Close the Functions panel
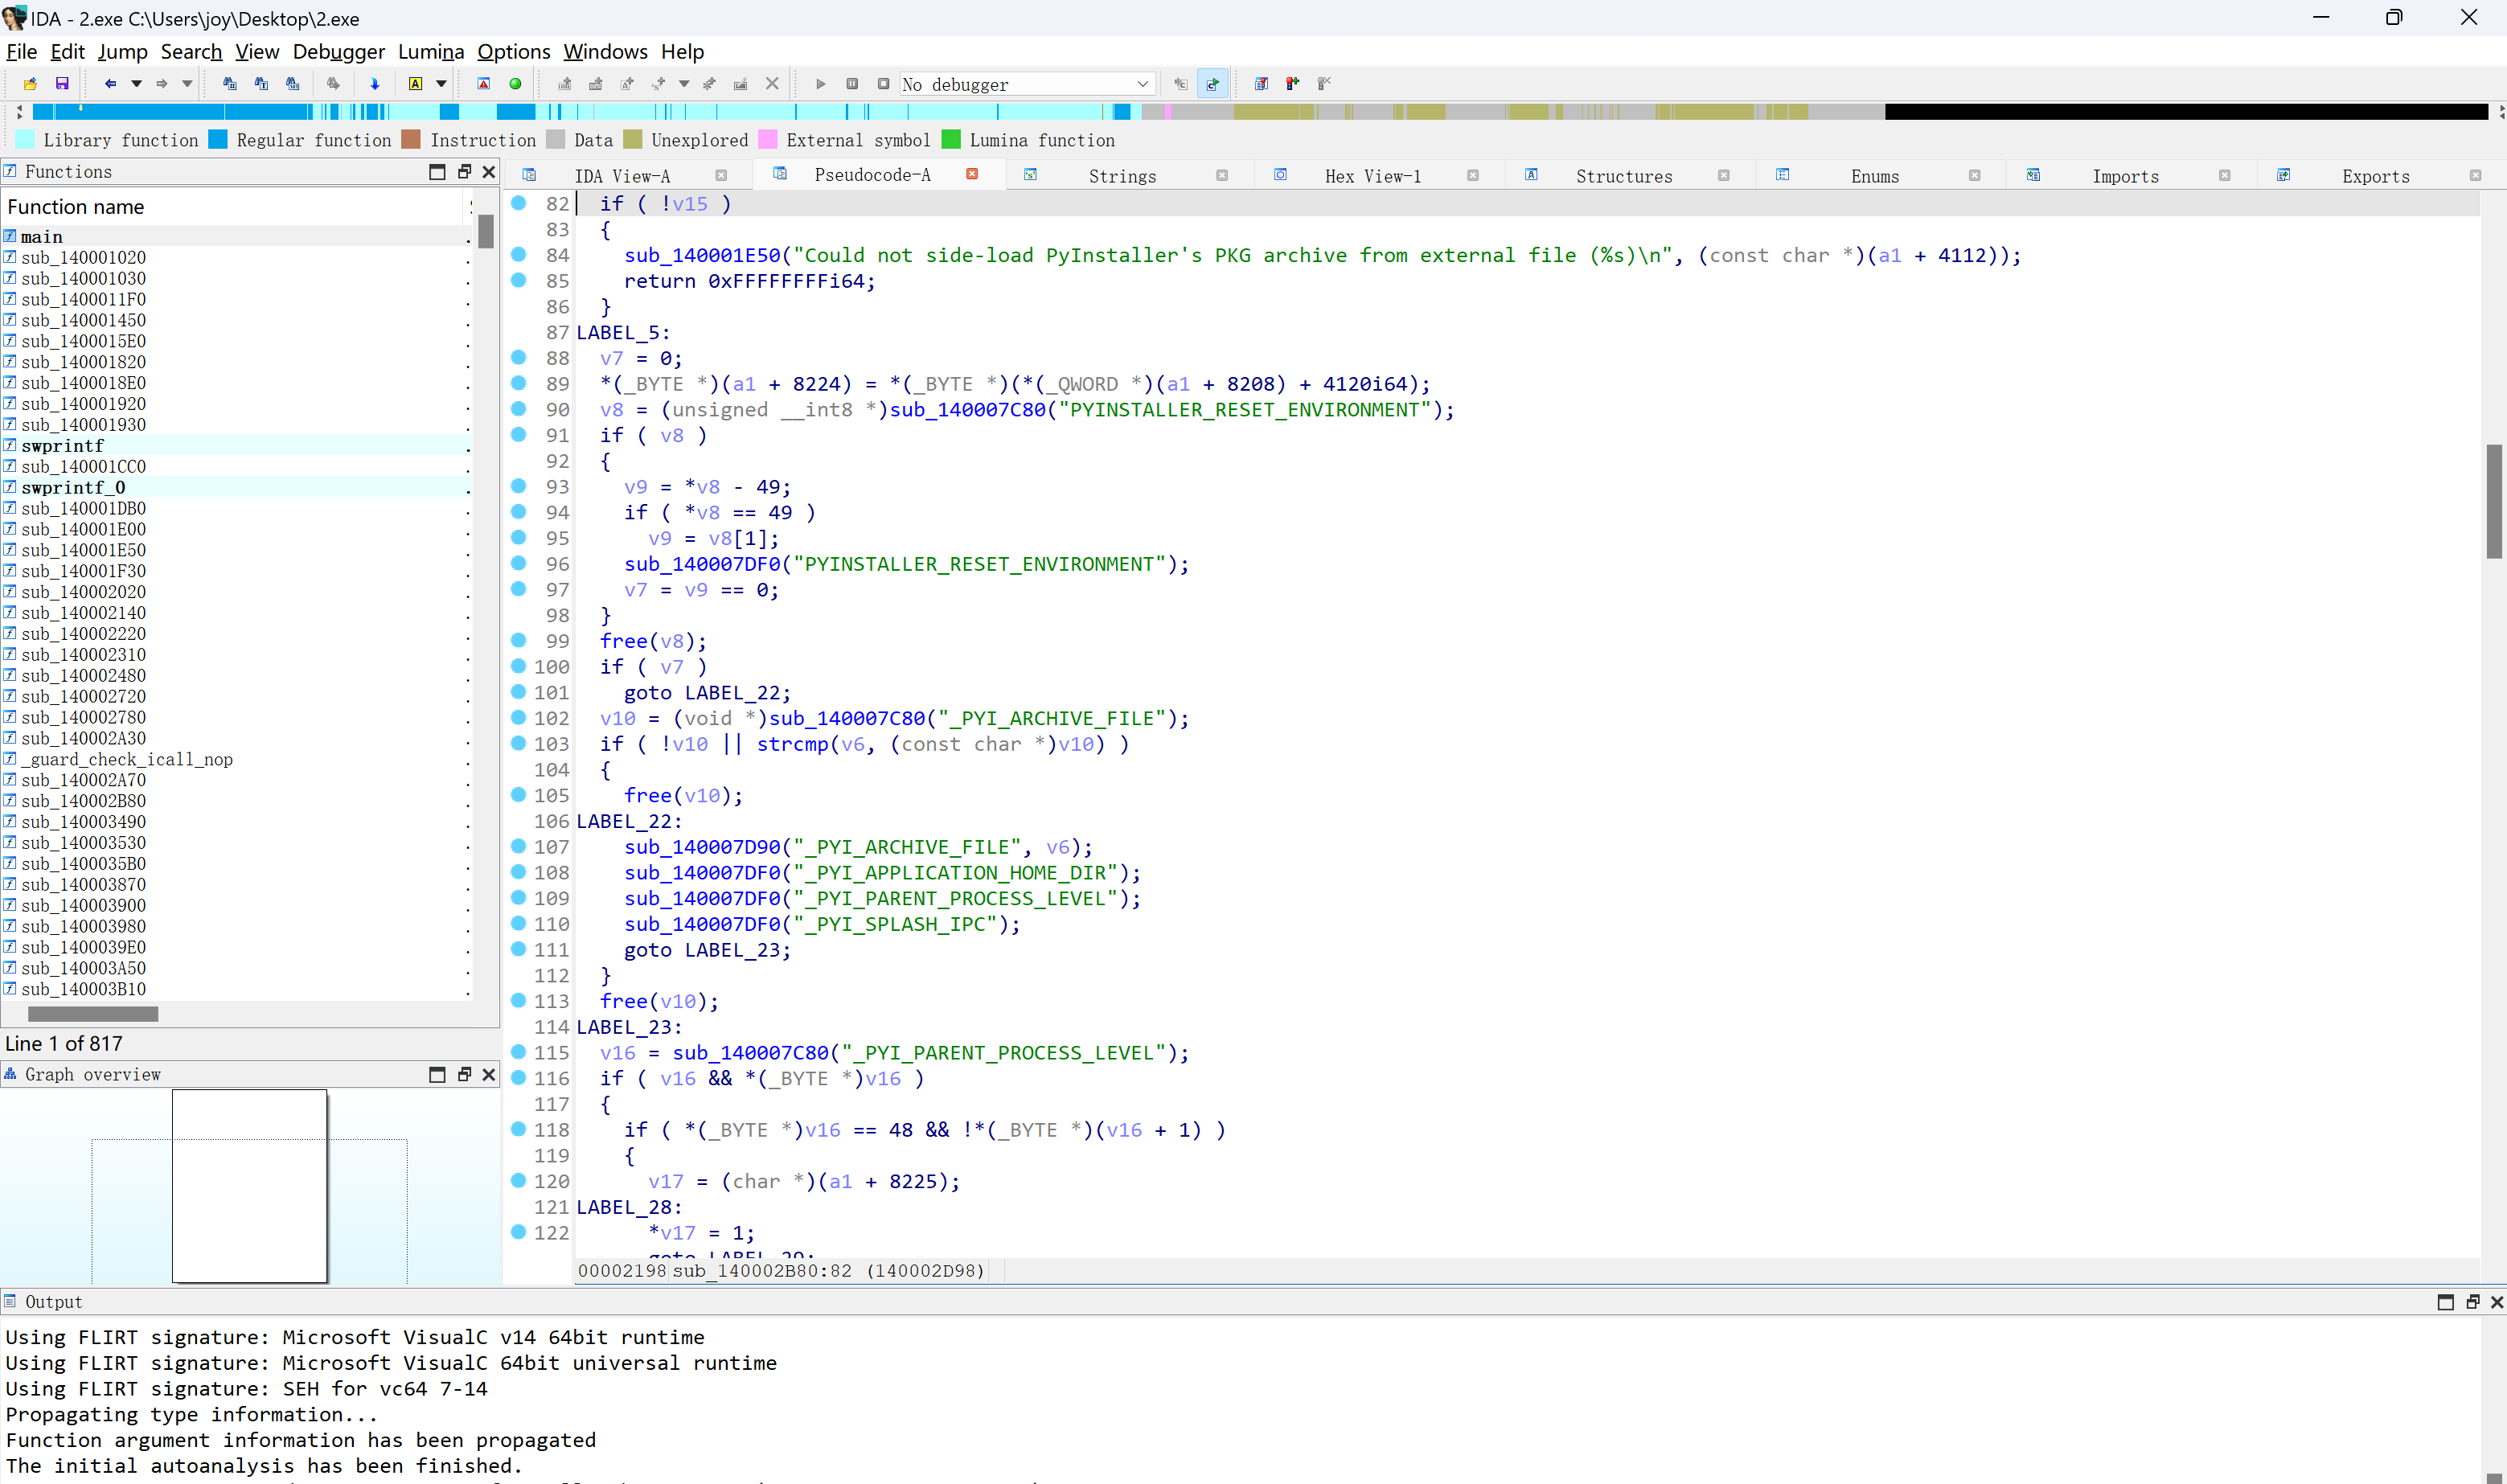This screenshot has width=2507, height=1484. (x=489, y=172)
